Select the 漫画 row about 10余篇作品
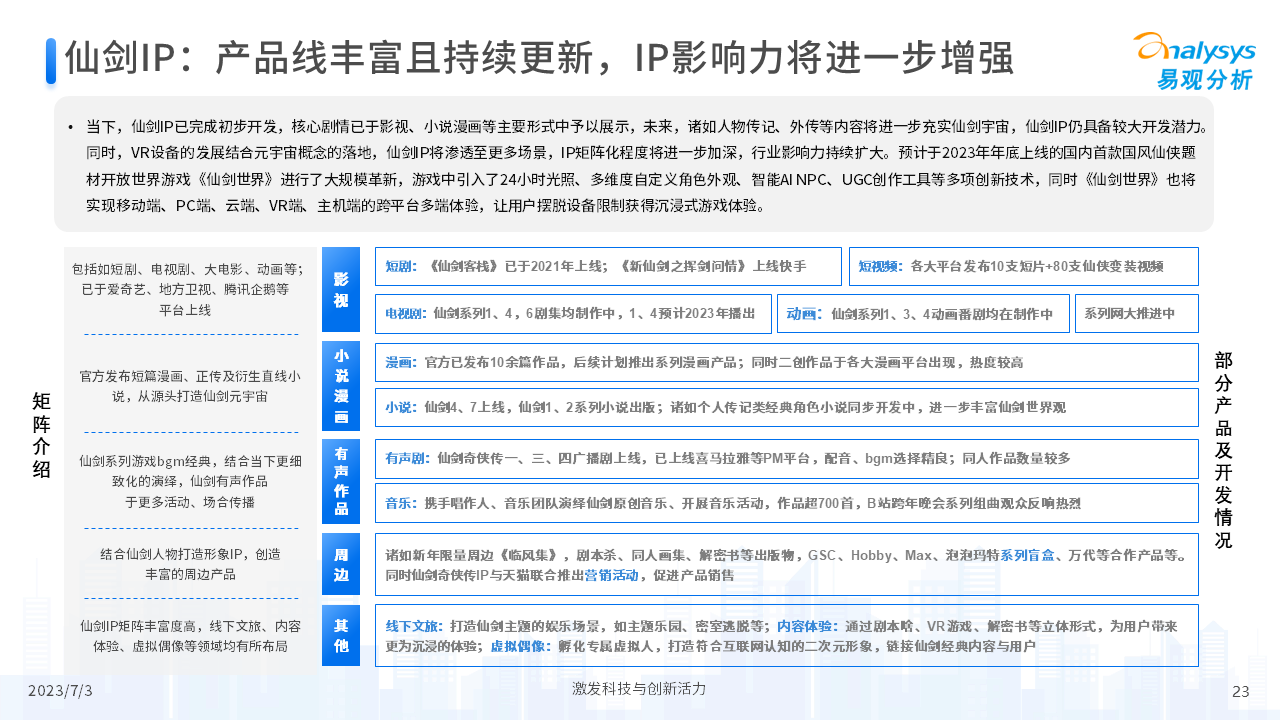 (x=787, y=362)
